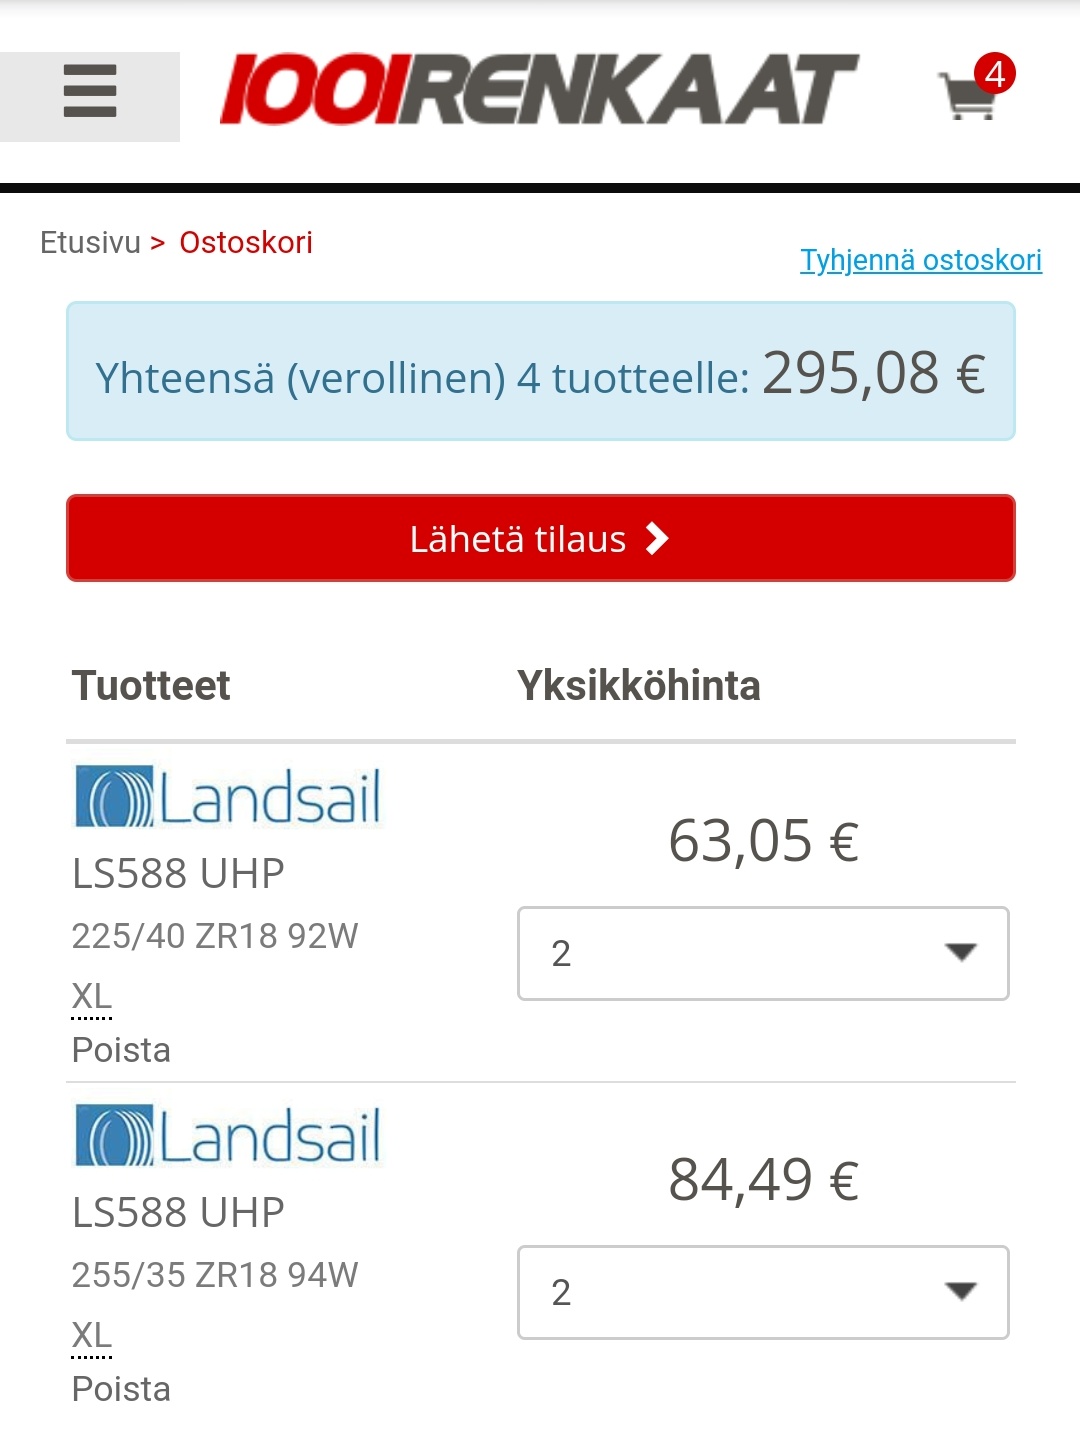Click XL label under 225/40 ZR18 92W
Image resolution: width=1080 pixels, height=1446 pixels.
pyautogui.click(x=92, y=996)
